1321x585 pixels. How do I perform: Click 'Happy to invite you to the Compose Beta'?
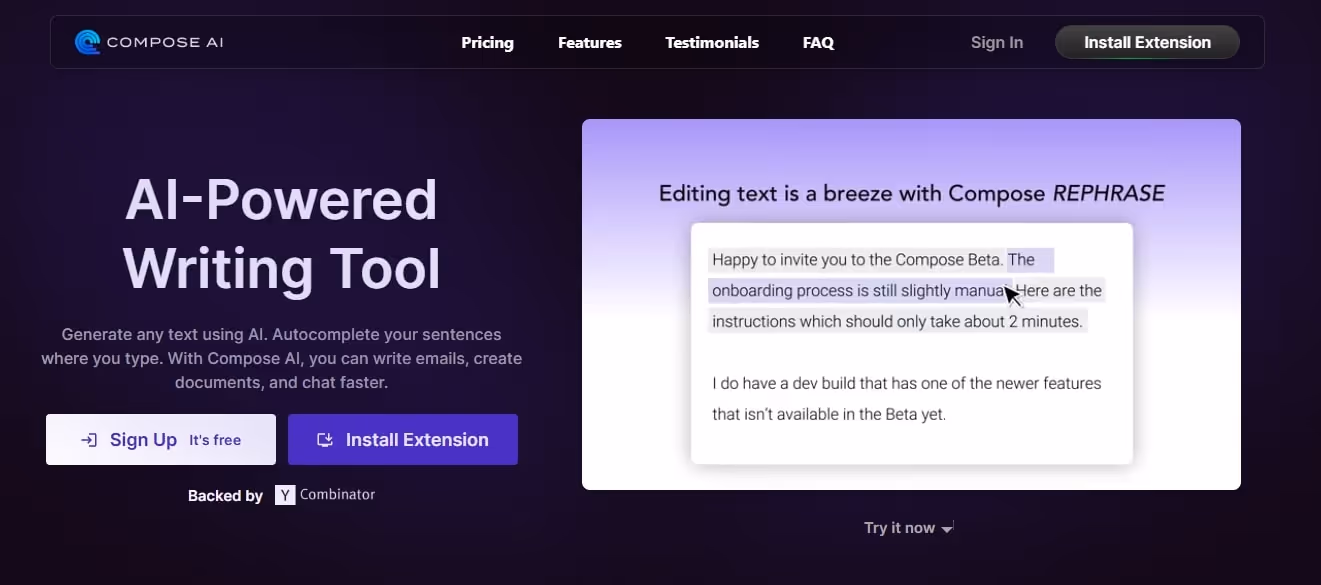click(857, 260)
